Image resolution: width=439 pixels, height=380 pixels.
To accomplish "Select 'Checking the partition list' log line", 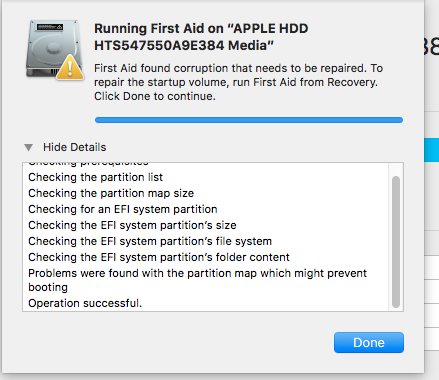I will point(95,177).
